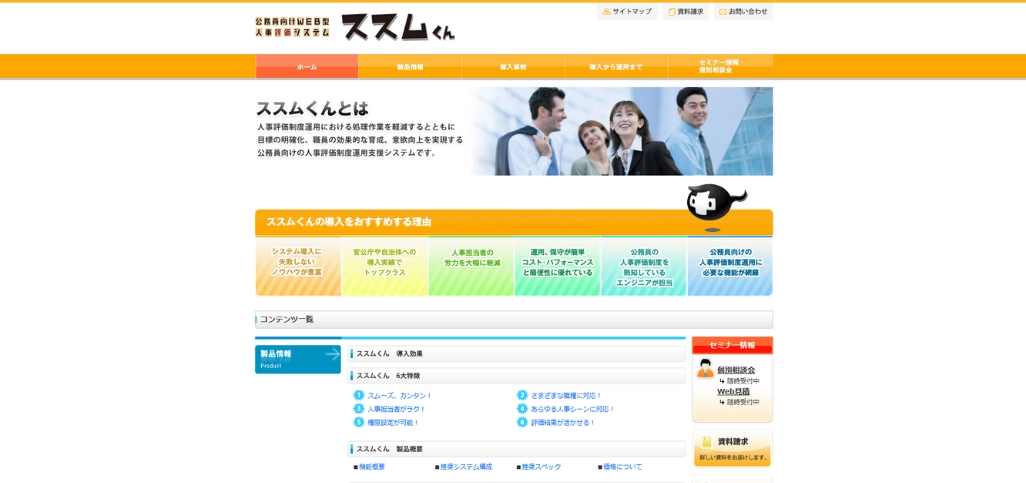Click the セミナー情報 red sidebar header
The width and height of the screenshot is (1026, 483).
732,345
